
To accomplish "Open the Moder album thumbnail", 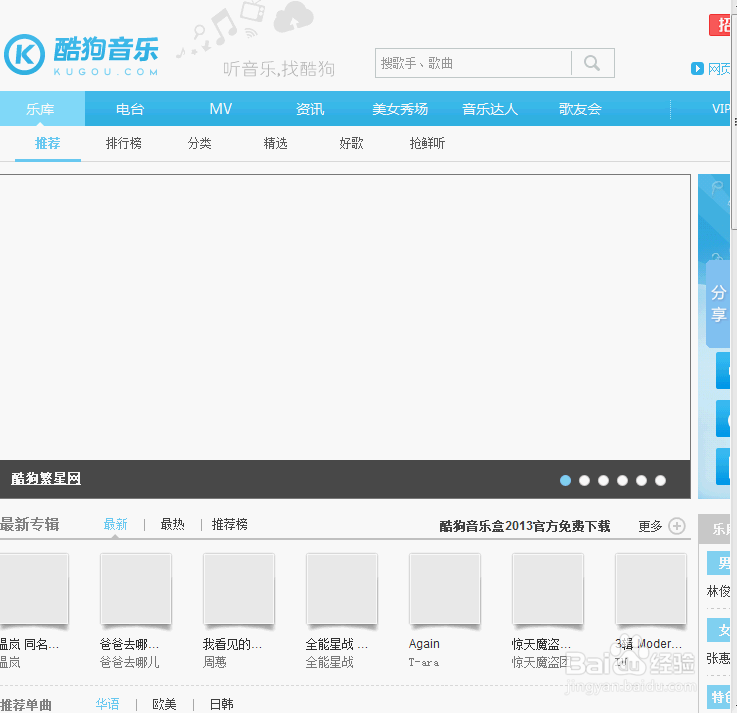I will click(x=651, y=589).
